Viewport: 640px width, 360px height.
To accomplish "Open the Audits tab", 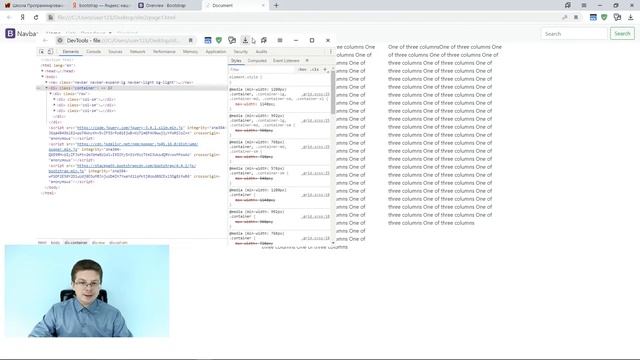I will [x=261, y=52].
